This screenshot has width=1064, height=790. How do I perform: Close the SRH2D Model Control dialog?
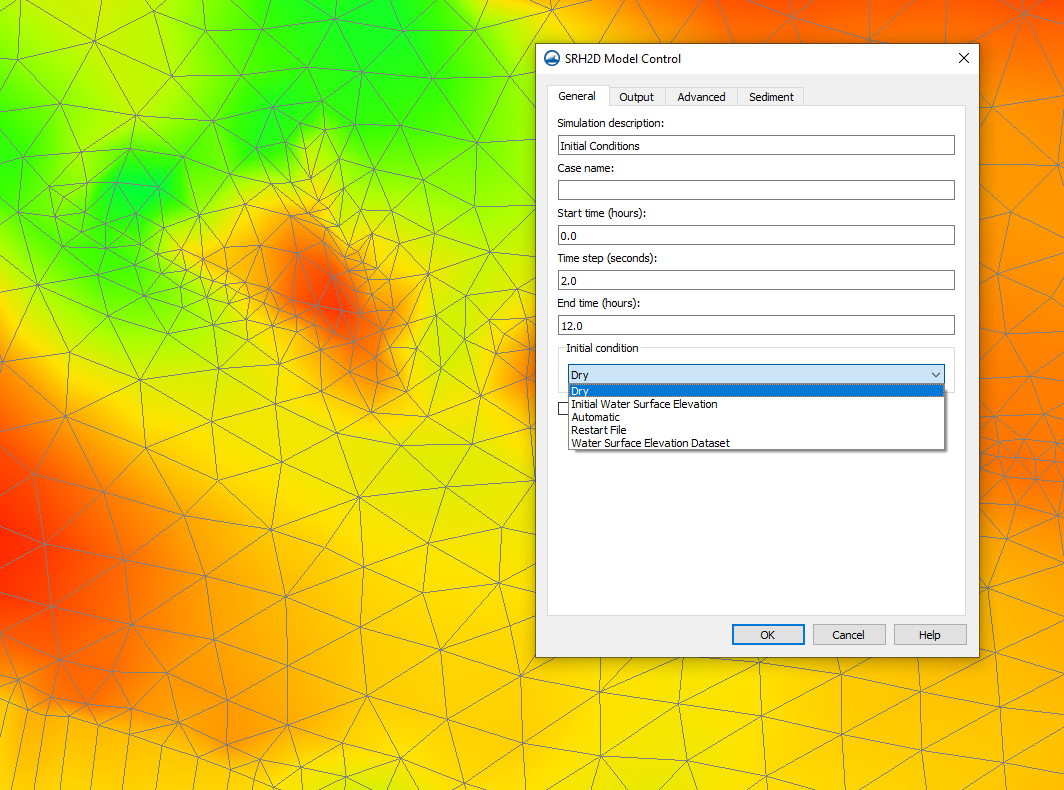[x=963, y=58]
